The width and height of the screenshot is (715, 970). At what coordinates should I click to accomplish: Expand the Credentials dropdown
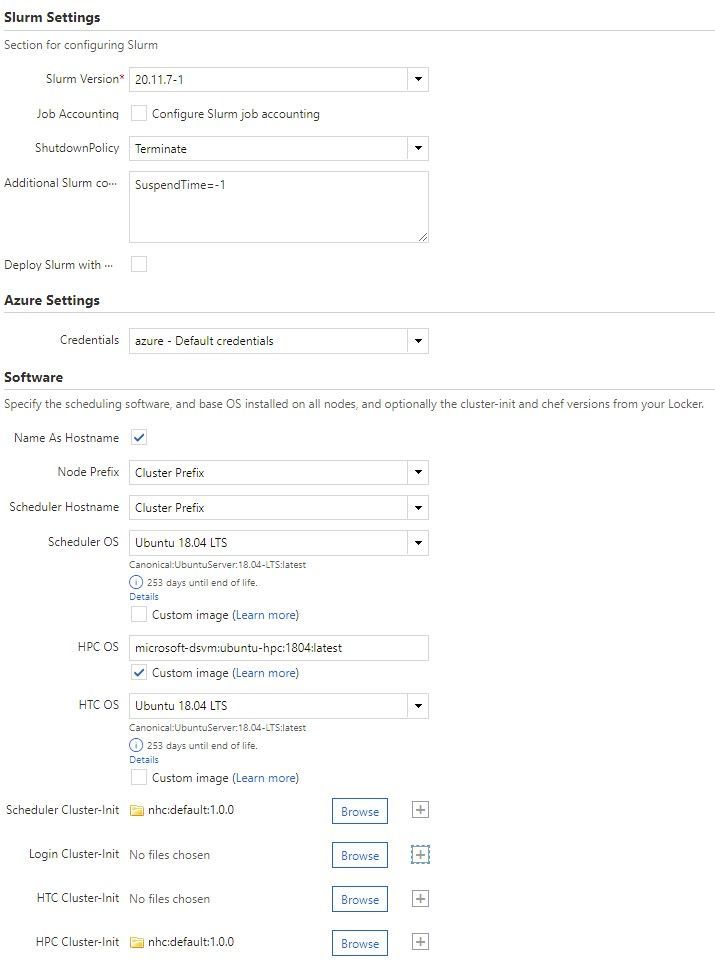(x=418, y=339)
